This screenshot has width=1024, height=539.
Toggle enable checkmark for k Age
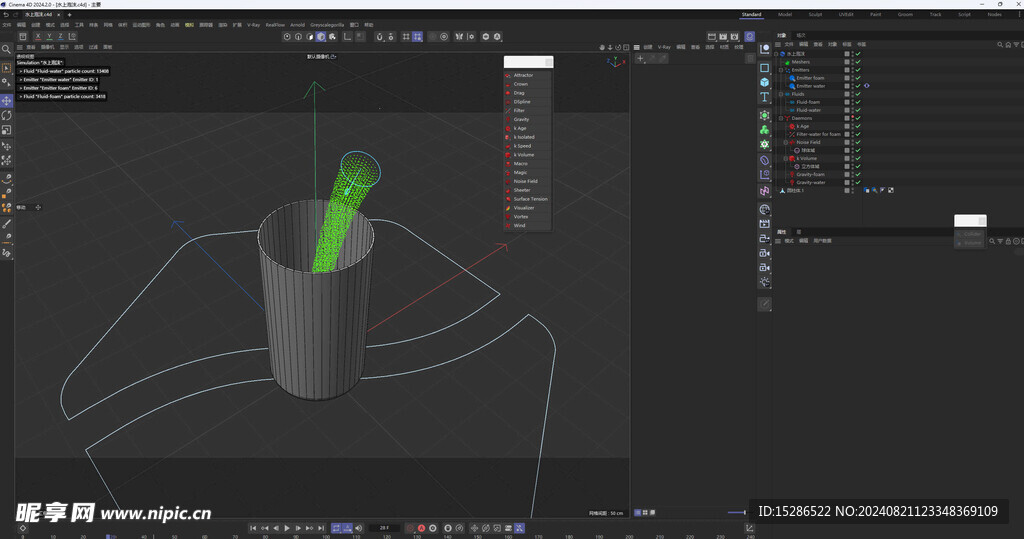pyautogui.click(x=858, y=126)
